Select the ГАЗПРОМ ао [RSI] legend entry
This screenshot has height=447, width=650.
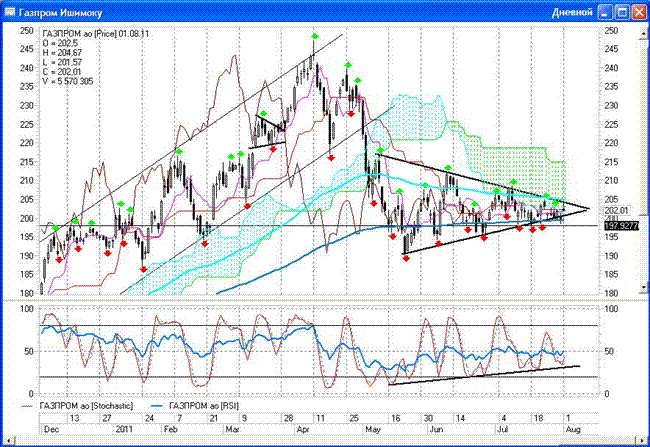195,406
